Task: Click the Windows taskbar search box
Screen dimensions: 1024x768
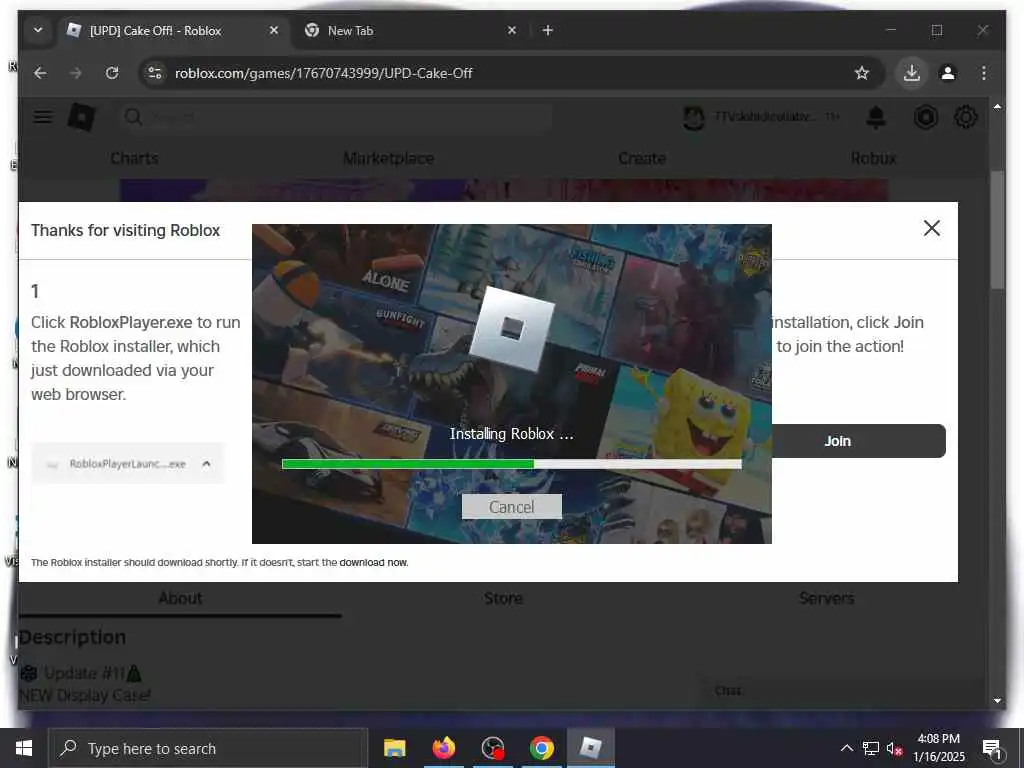Action: pos(208,748)
